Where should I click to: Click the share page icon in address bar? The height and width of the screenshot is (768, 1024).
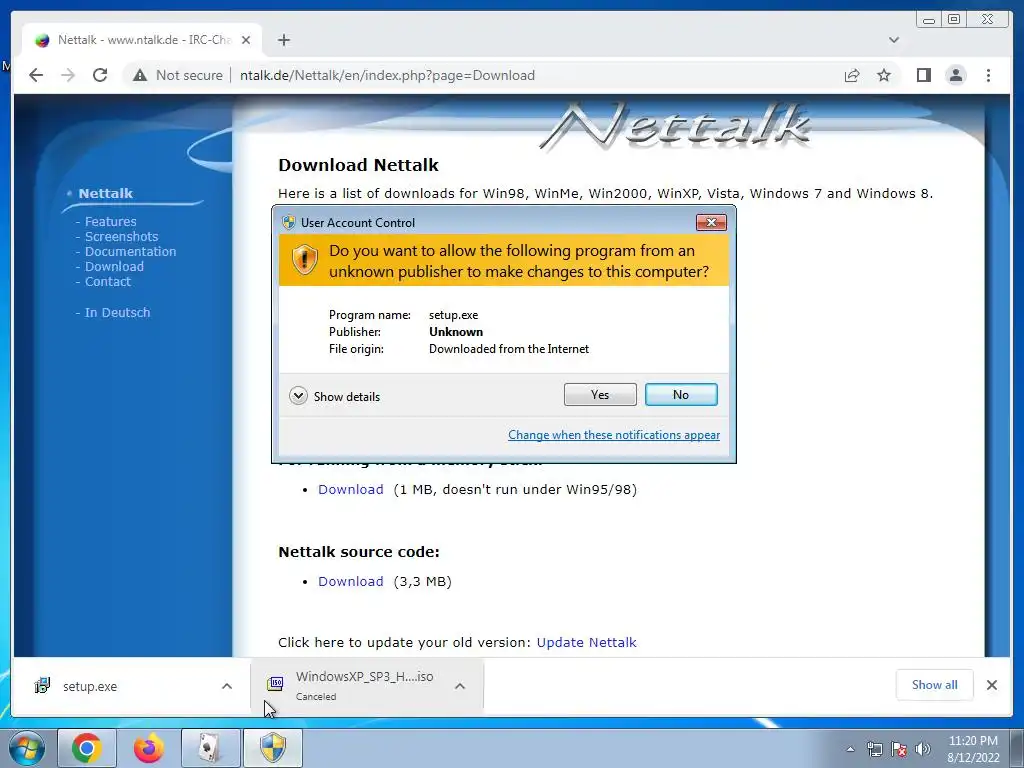click(852, 76)
